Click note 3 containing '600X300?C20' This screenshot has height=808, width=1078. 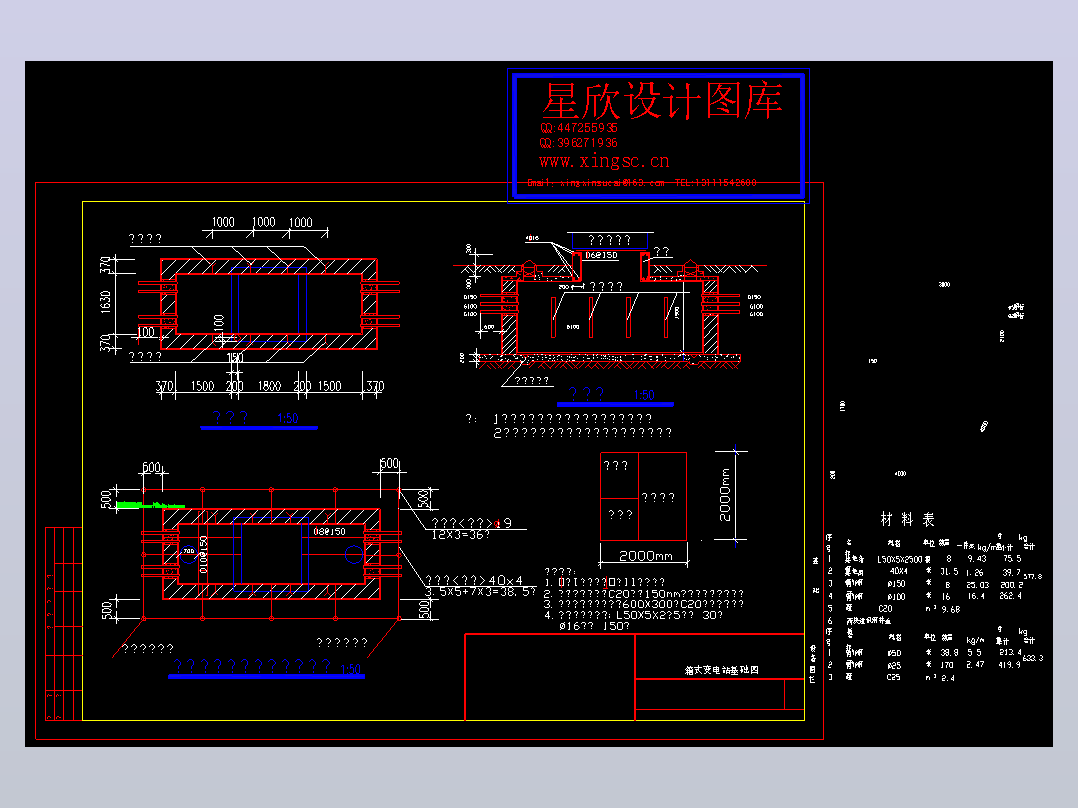point(644,604)
